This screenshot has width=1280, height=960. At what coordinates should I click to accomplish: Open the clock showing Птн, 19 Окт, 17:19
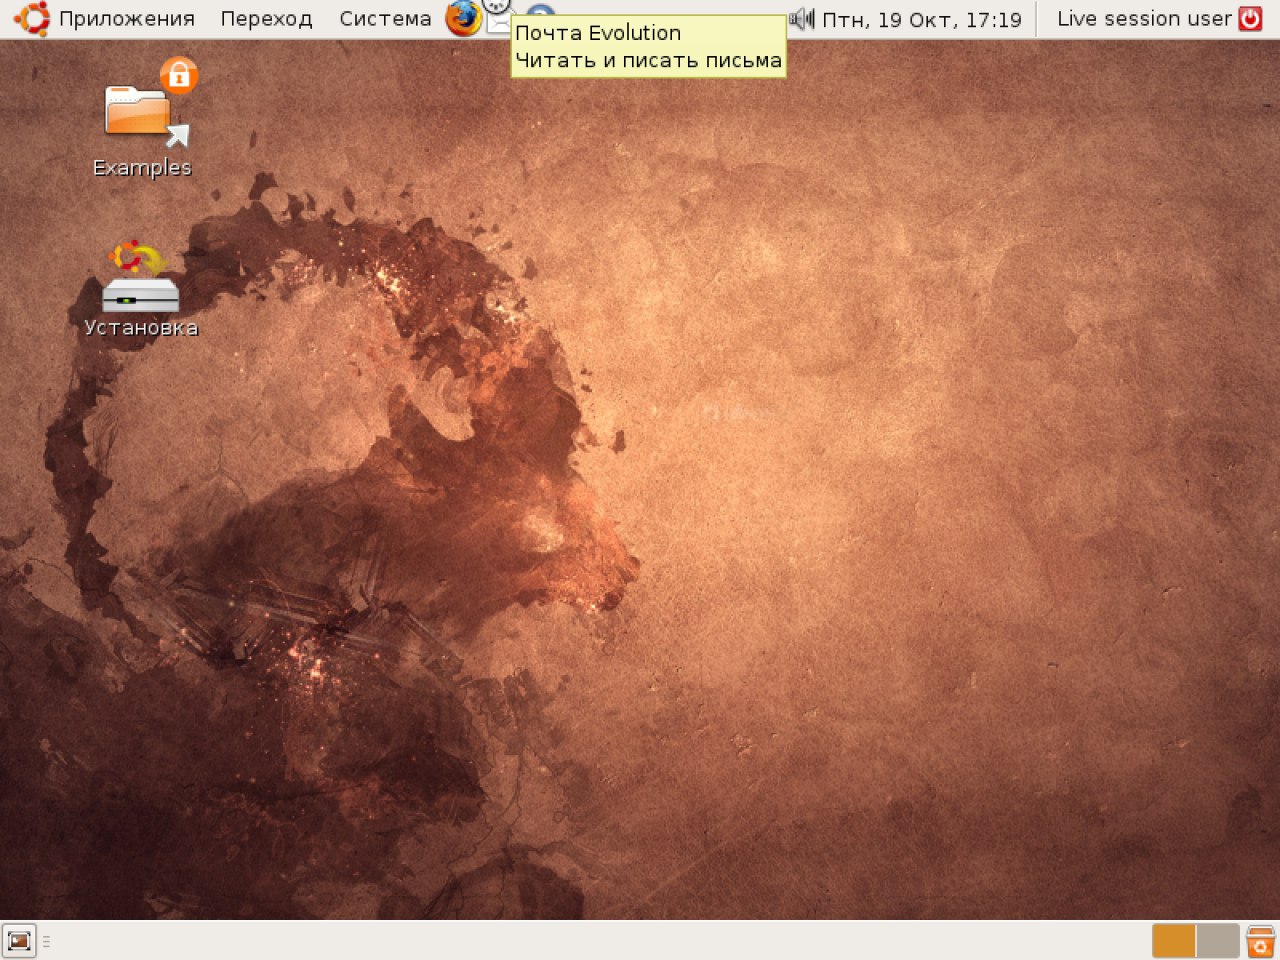point(922,18)
